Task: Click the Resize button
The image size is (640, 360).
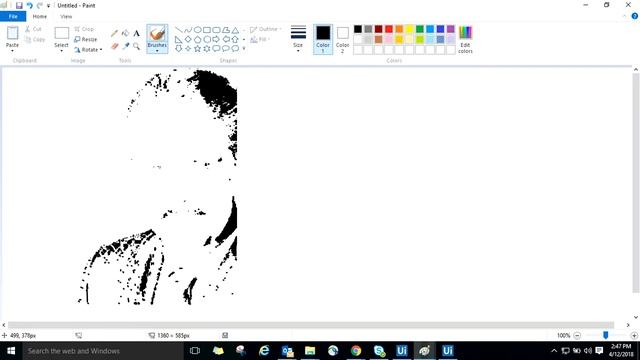Action: pyautogui.click(x=86, y=39)
